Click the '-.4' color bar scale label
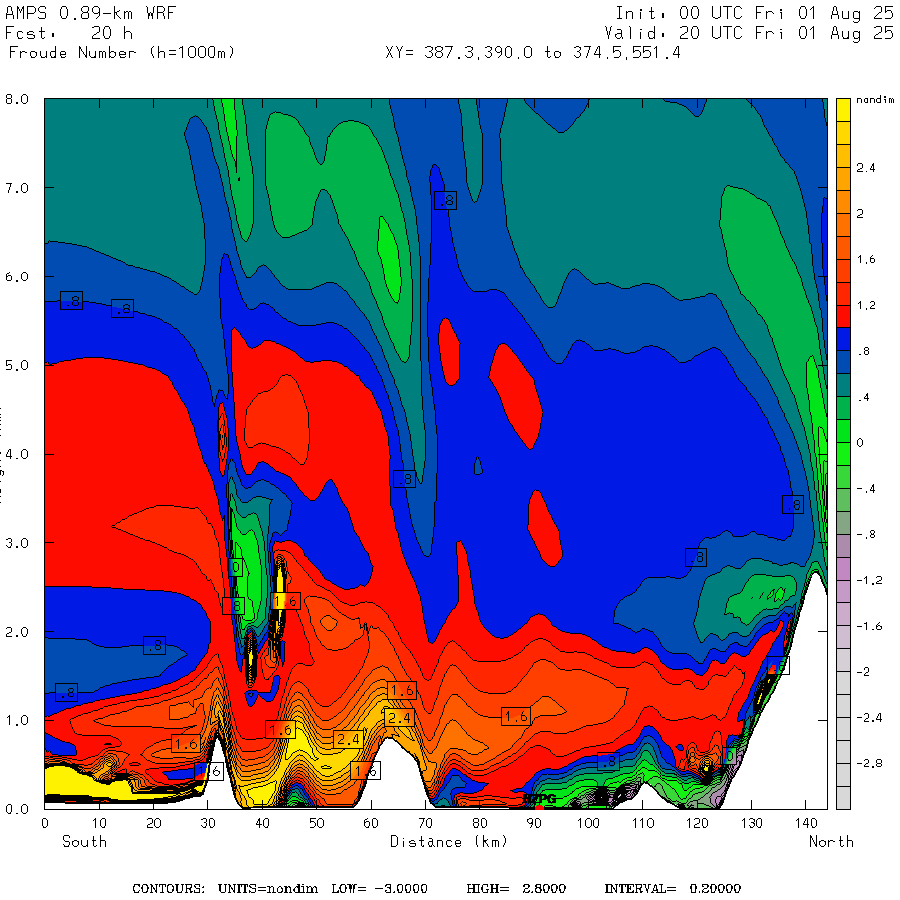This screenshot has height=900, width=900. [866, 489]
